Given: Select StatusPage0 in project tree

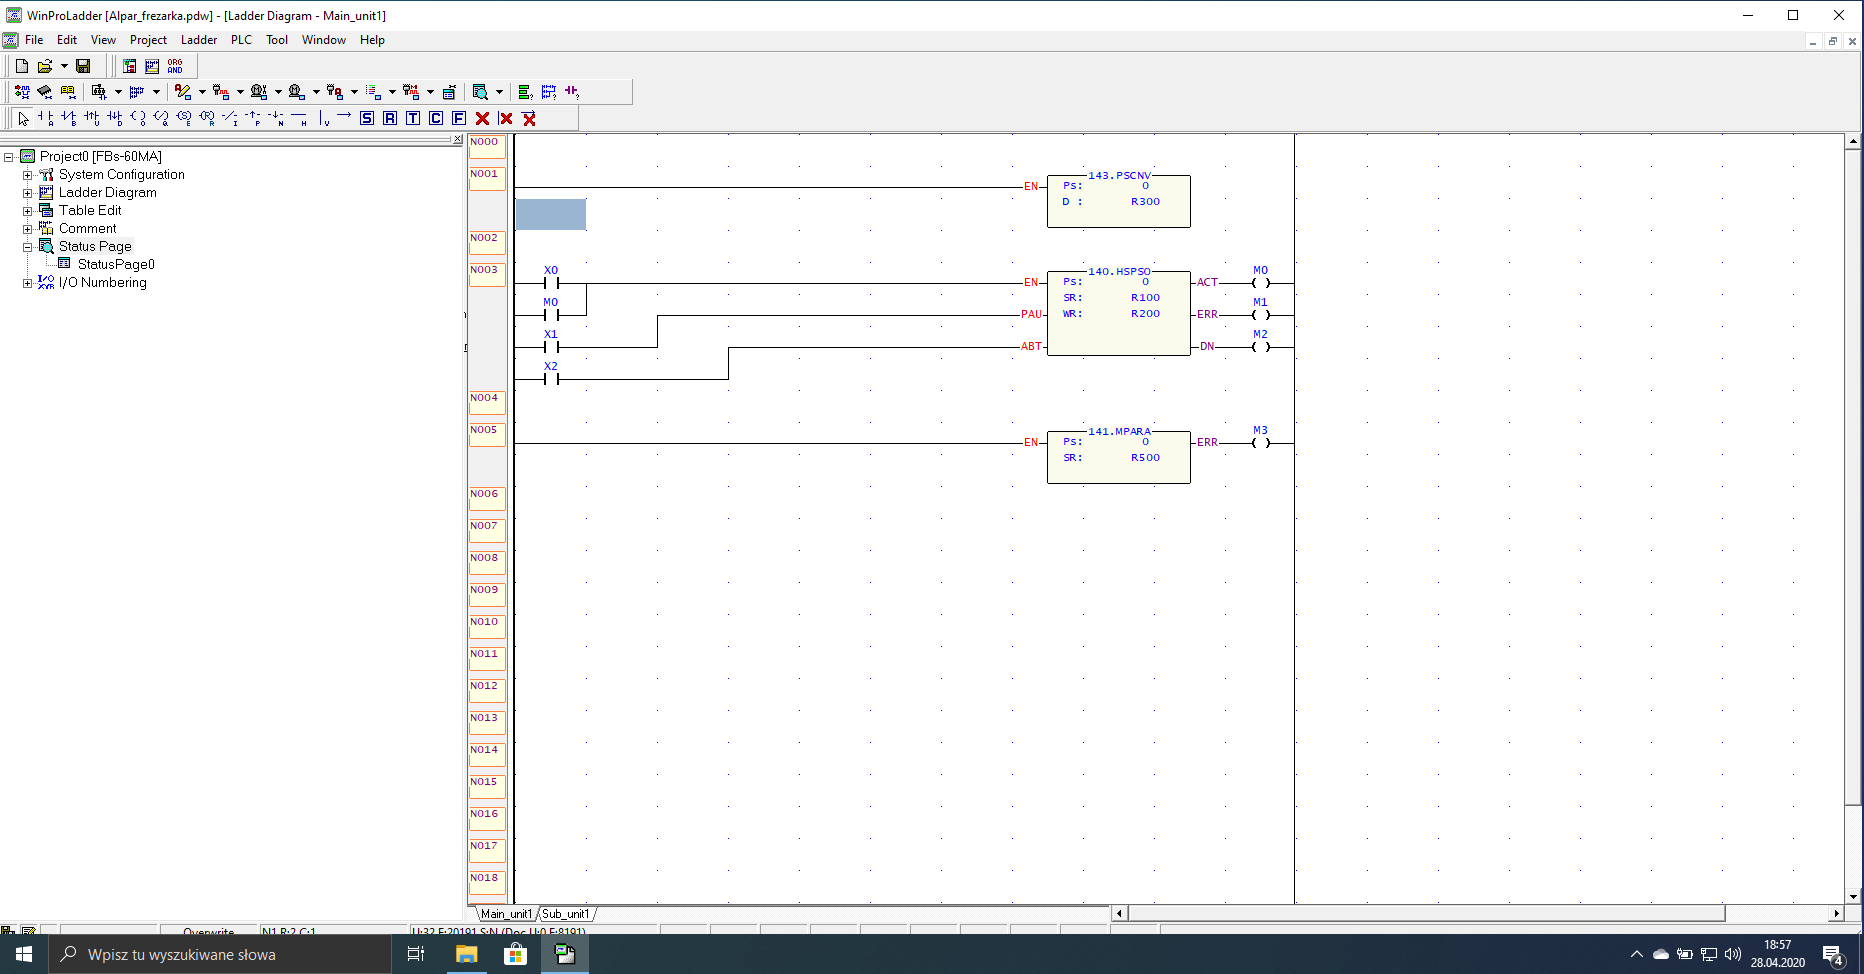Looking at the screenshot, I should click(x=116, y=265).
